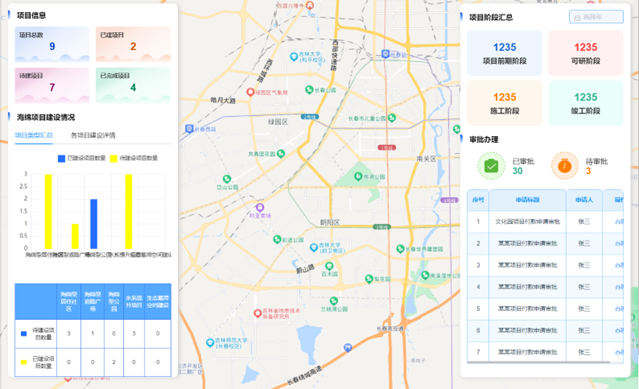The image size is (639, 389).
Task: Click the orange pending-approval timer icon
Action: [x=564, y=166]
